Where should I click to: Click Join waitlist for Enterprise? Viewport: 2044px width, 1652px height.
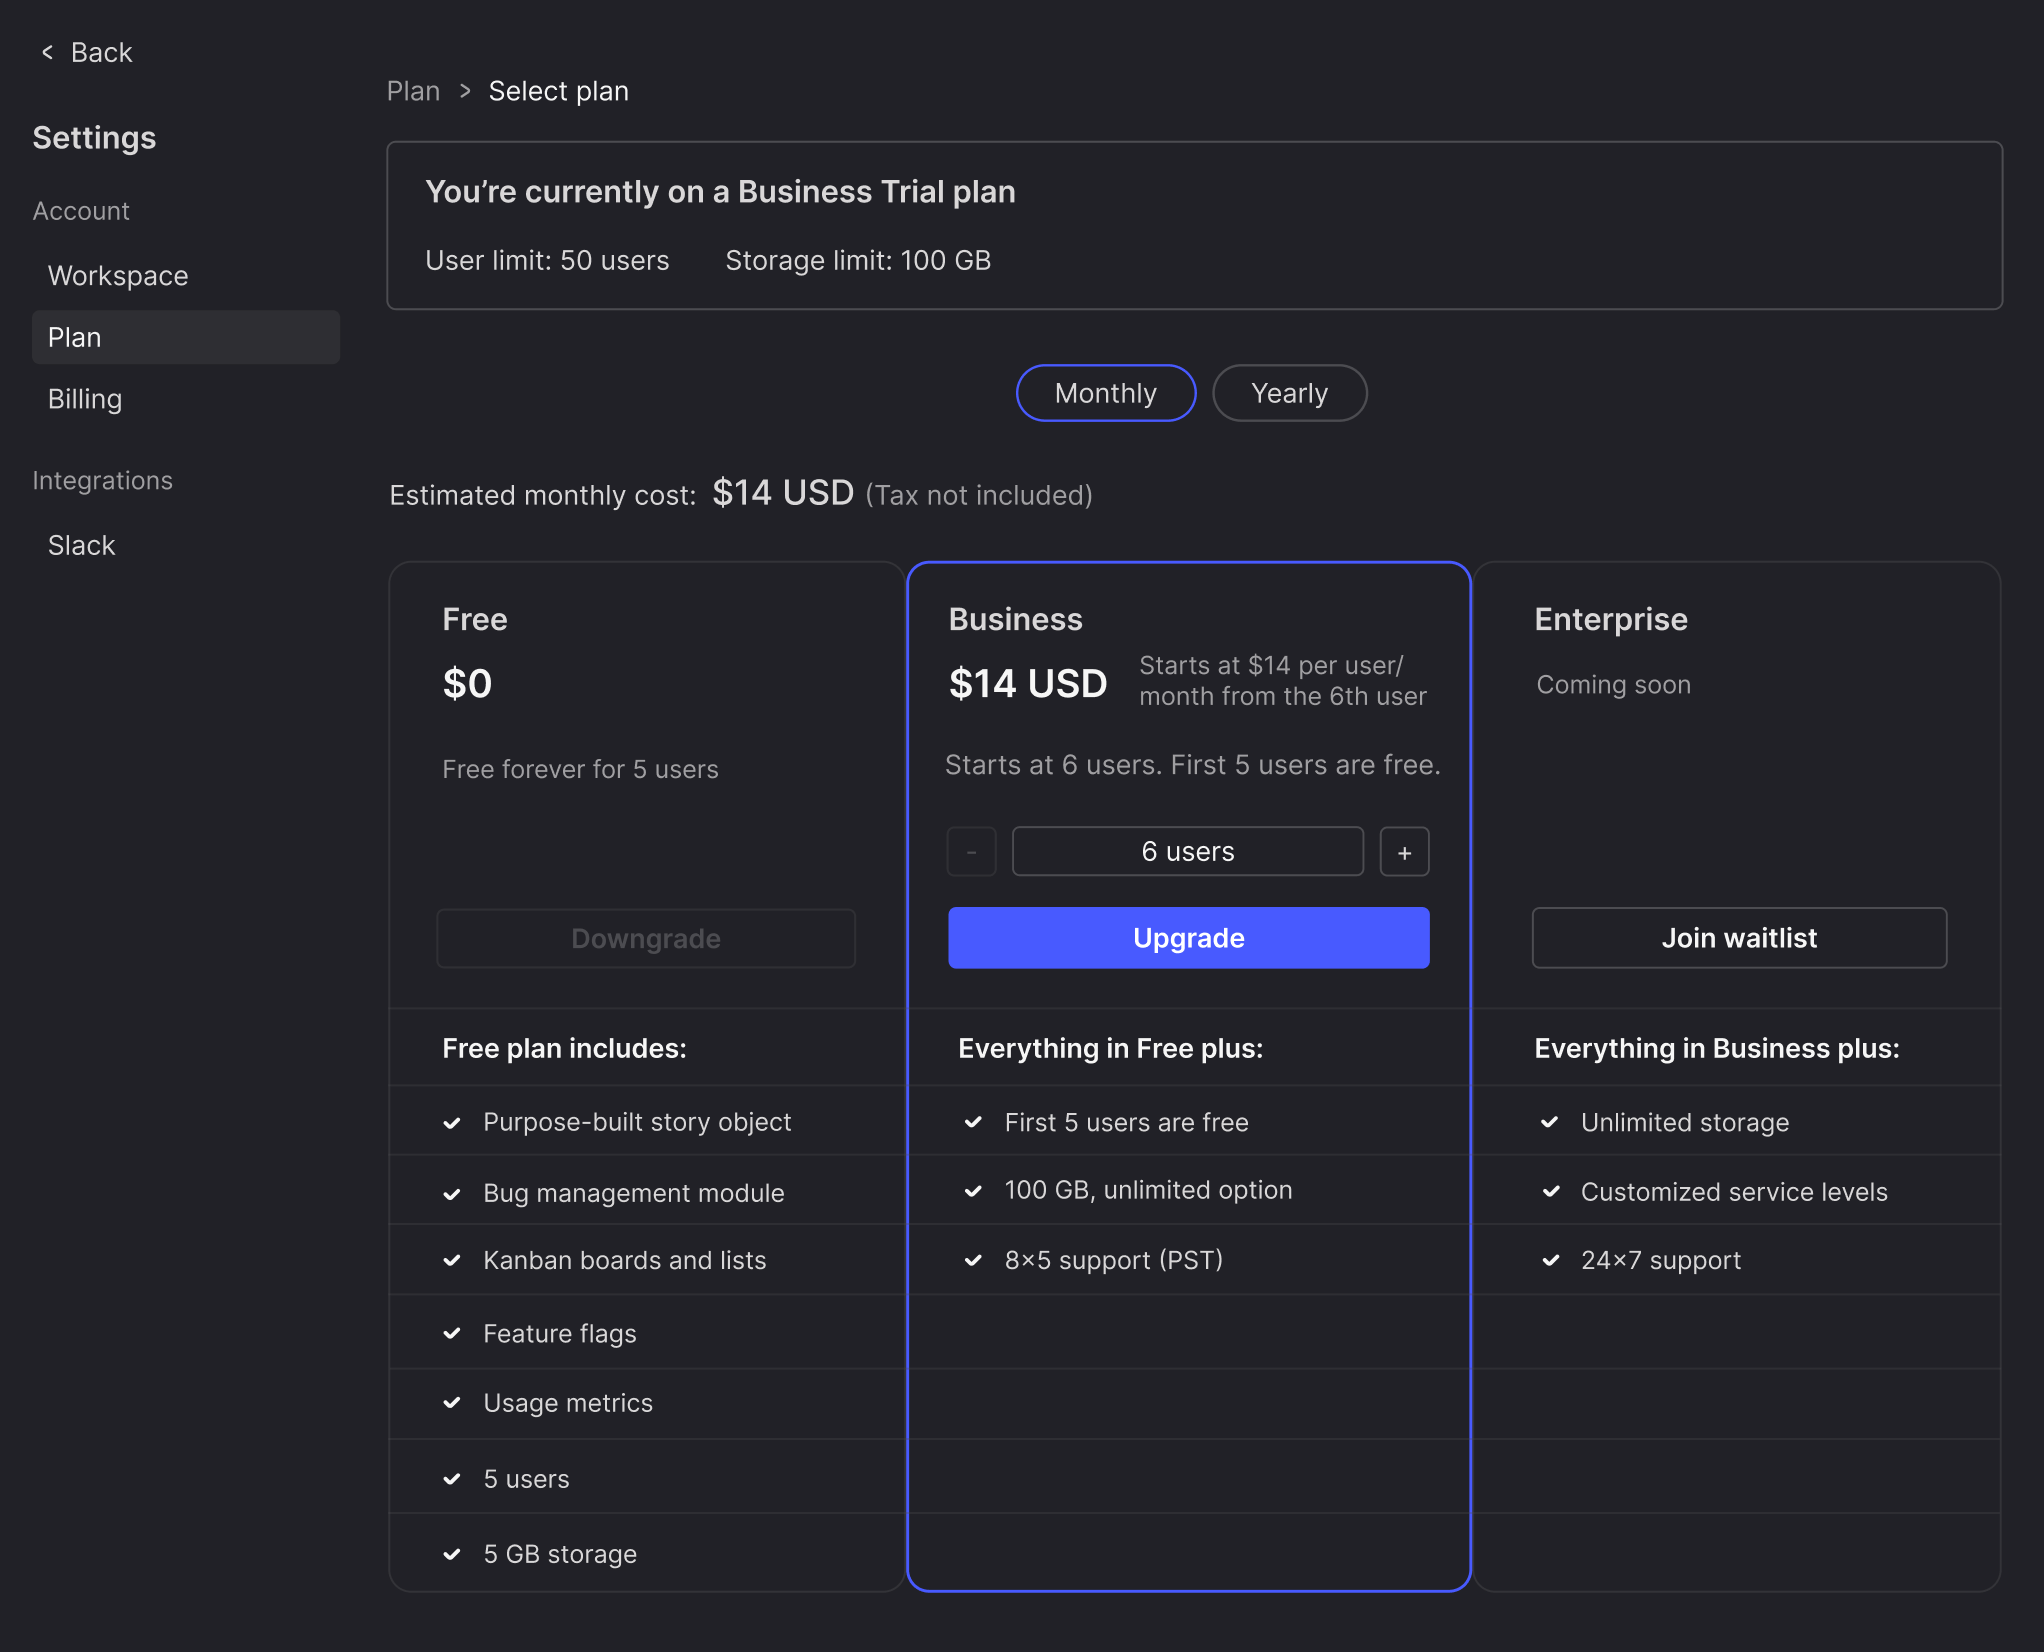tap(1738, 938)
